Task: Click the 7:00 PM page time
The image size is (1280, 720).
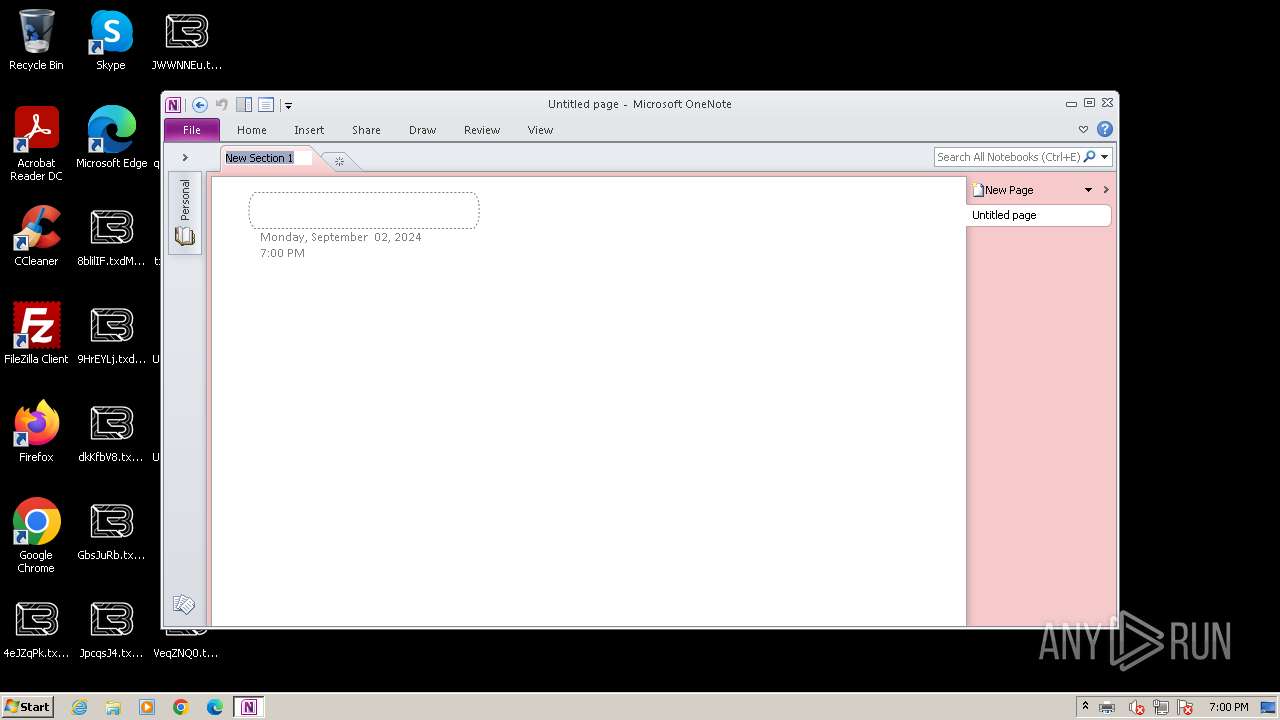Action: coord(282,253)
